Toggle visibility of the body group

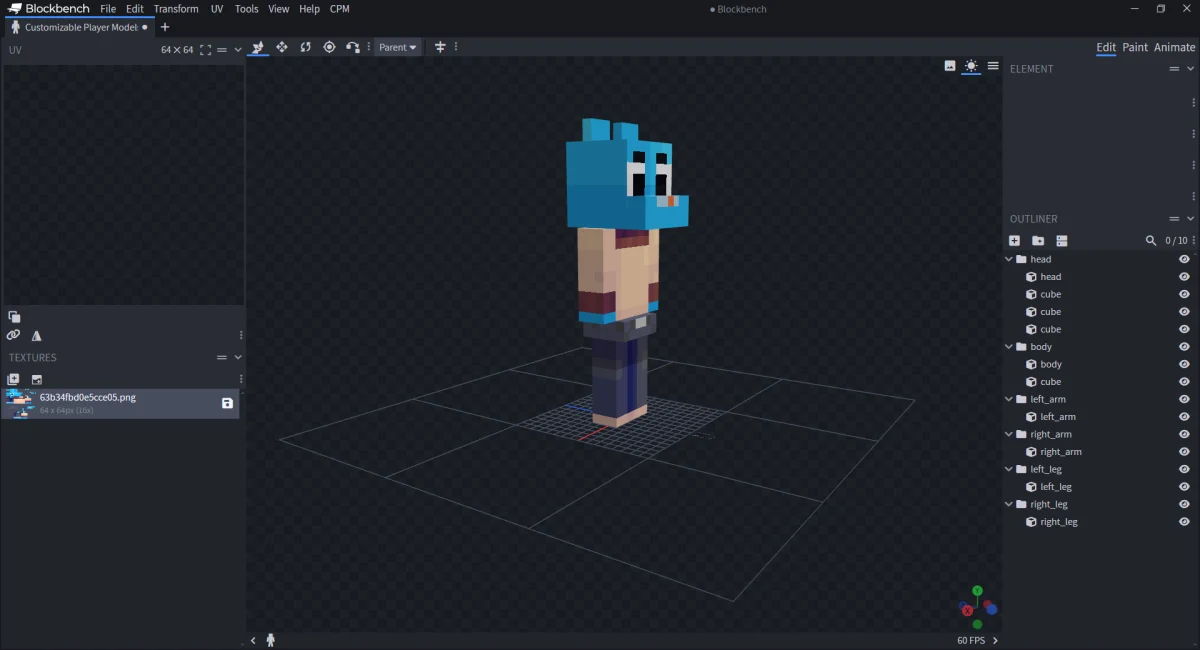[x=1184, y=347]
